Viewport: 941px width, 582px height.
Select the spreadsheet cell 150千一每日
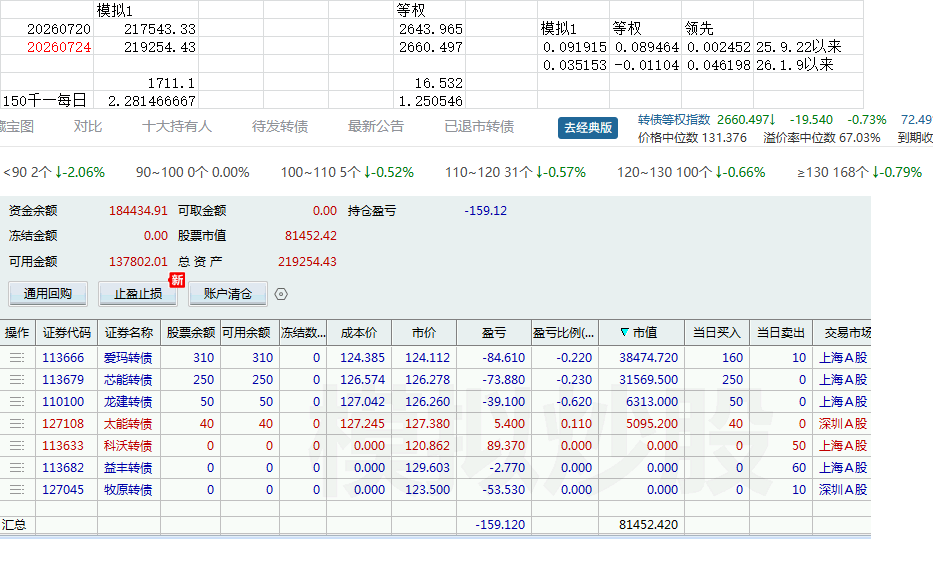click(47, 101)
